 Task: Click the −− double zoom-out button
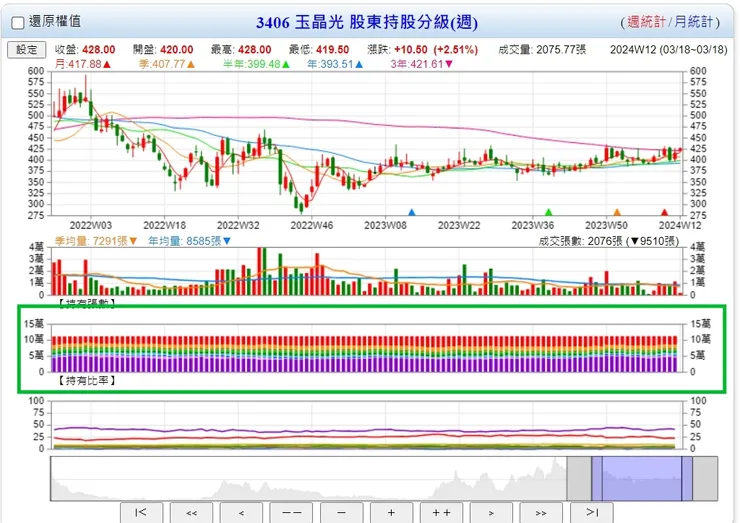[x=291, y=513]
